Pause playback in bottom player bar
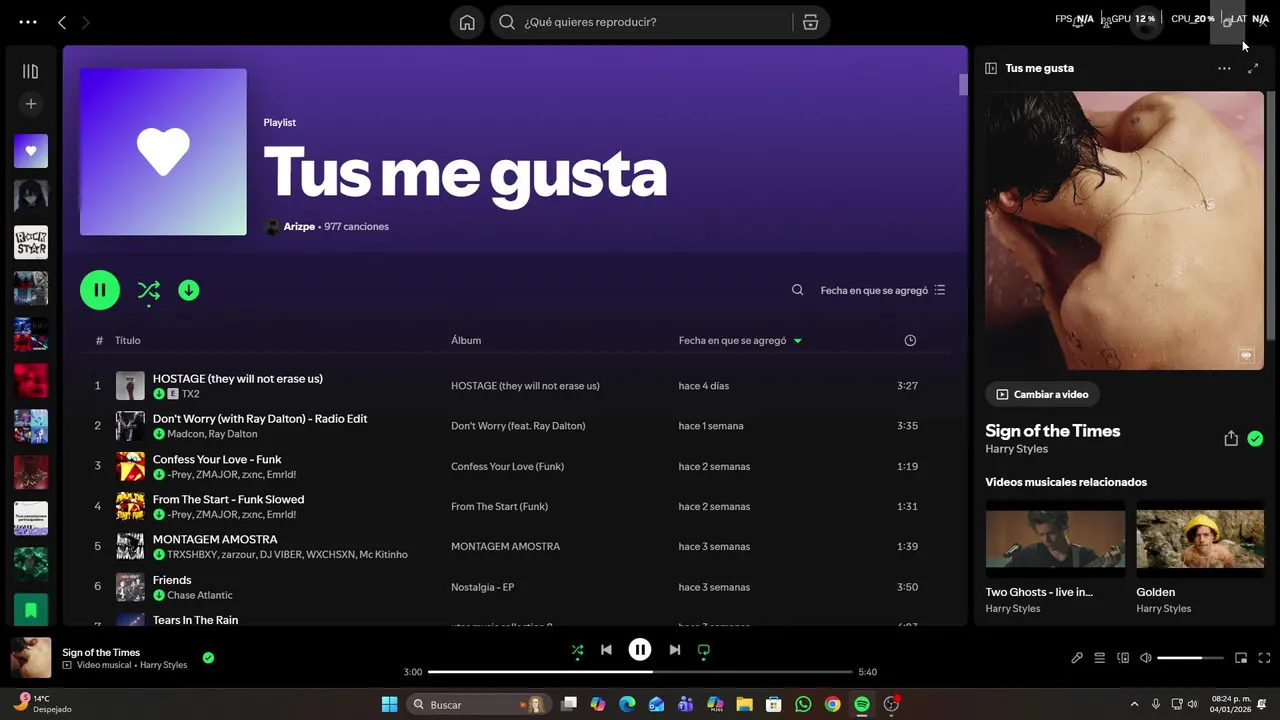This screenshot has width=1280, height=720. (640, 650)
